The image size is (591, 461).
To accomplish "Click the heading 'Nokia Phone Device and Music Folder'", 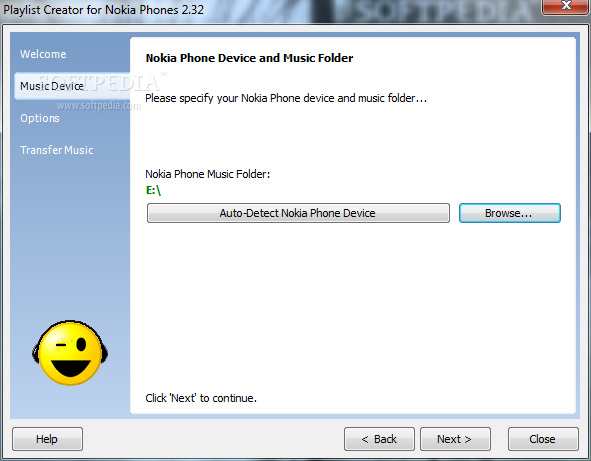I will click(249, 58).
